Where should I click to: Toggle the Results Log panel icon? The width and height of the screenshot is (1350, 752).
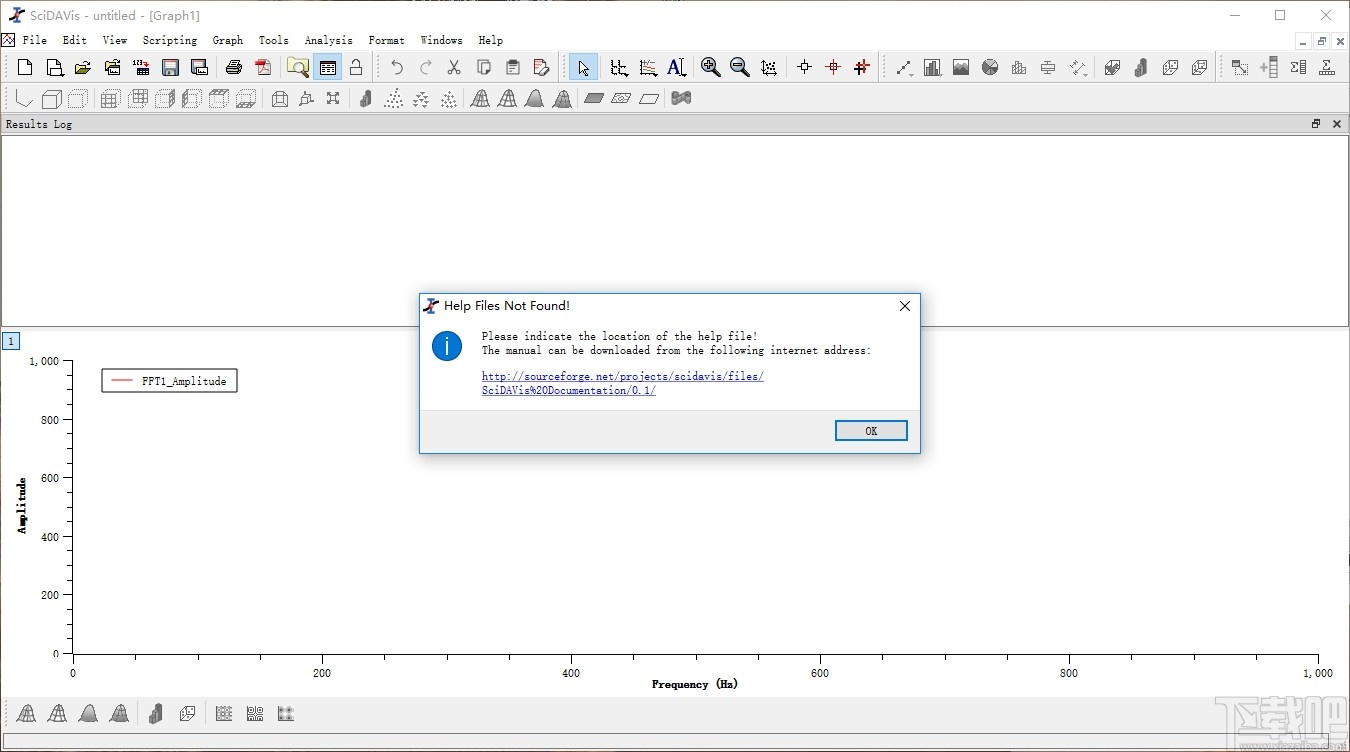click(327, 67)
